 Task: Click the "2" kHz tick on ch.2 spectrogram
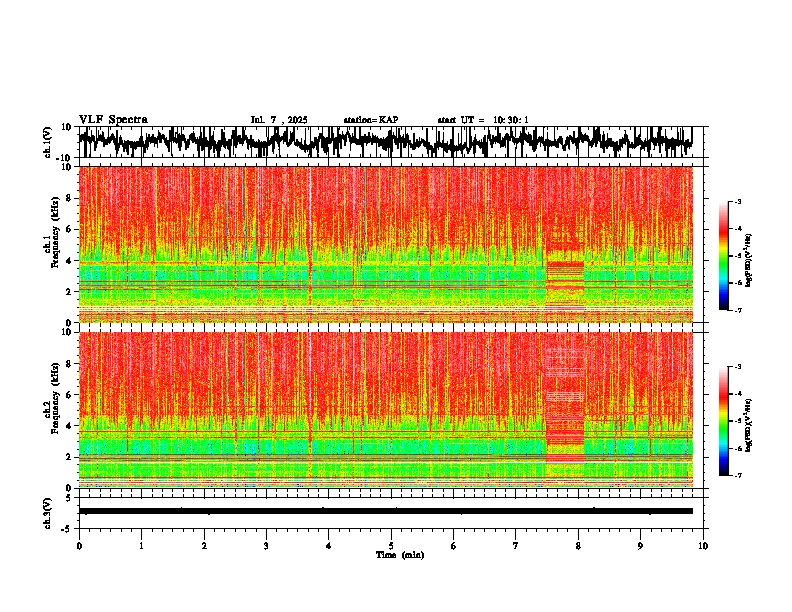tap(70, 457)
